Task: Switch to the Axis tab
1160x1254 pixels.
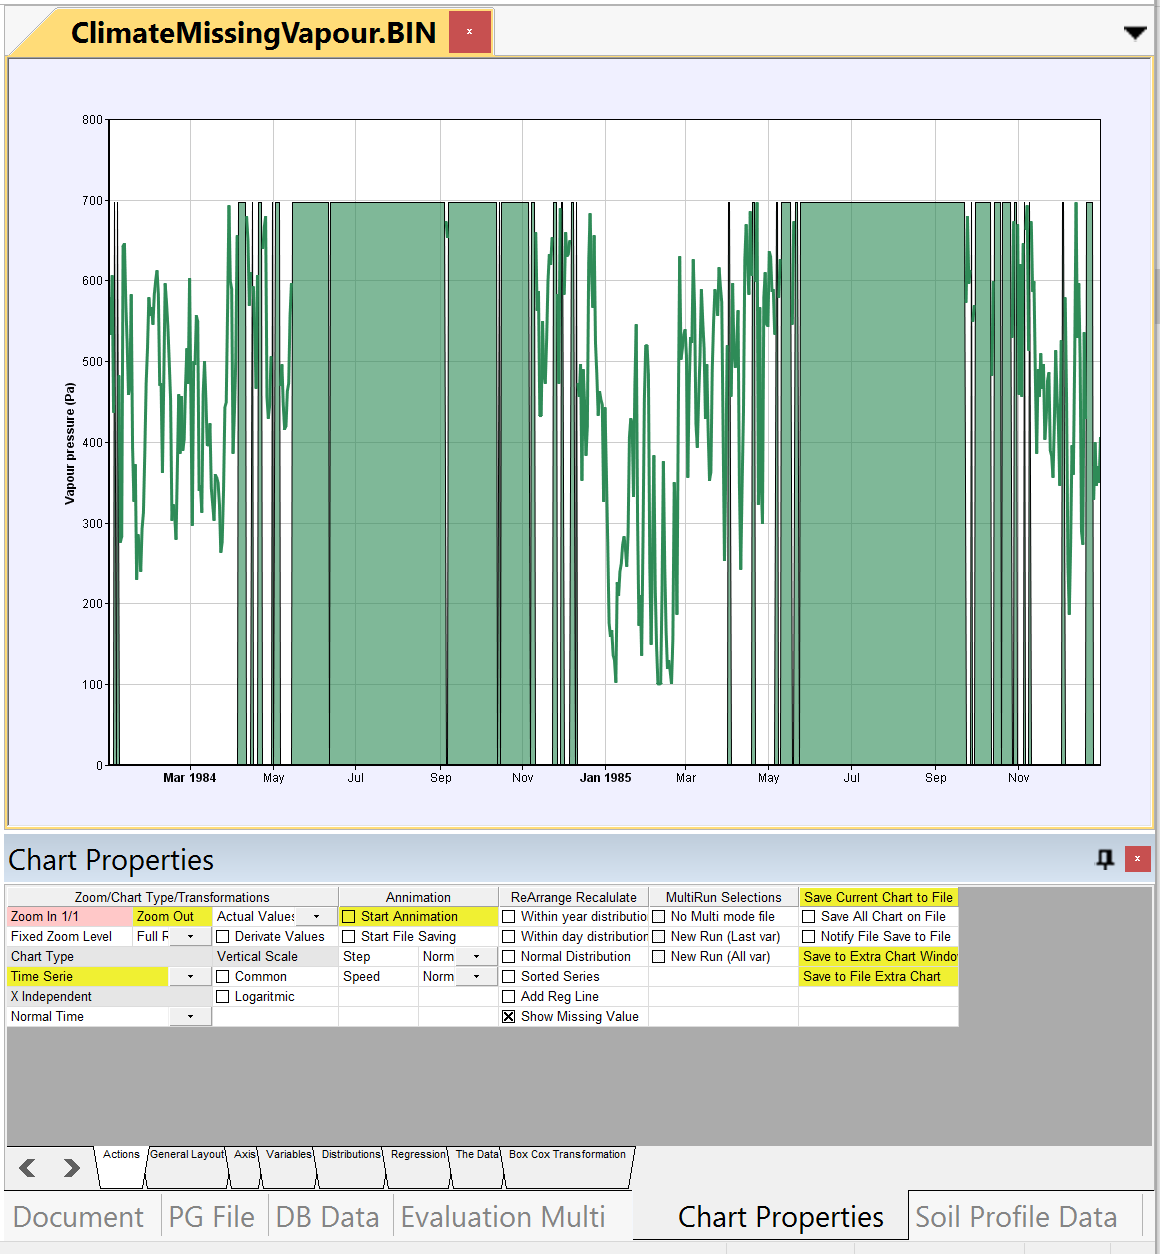Action: pos(245,1166)
